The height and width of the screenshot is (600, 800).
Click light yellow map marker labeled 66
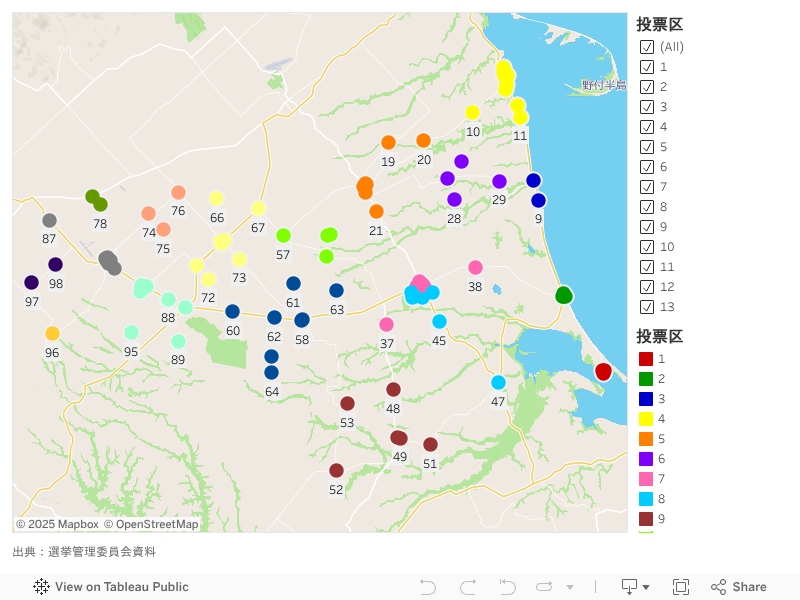[x=216, y=198]
